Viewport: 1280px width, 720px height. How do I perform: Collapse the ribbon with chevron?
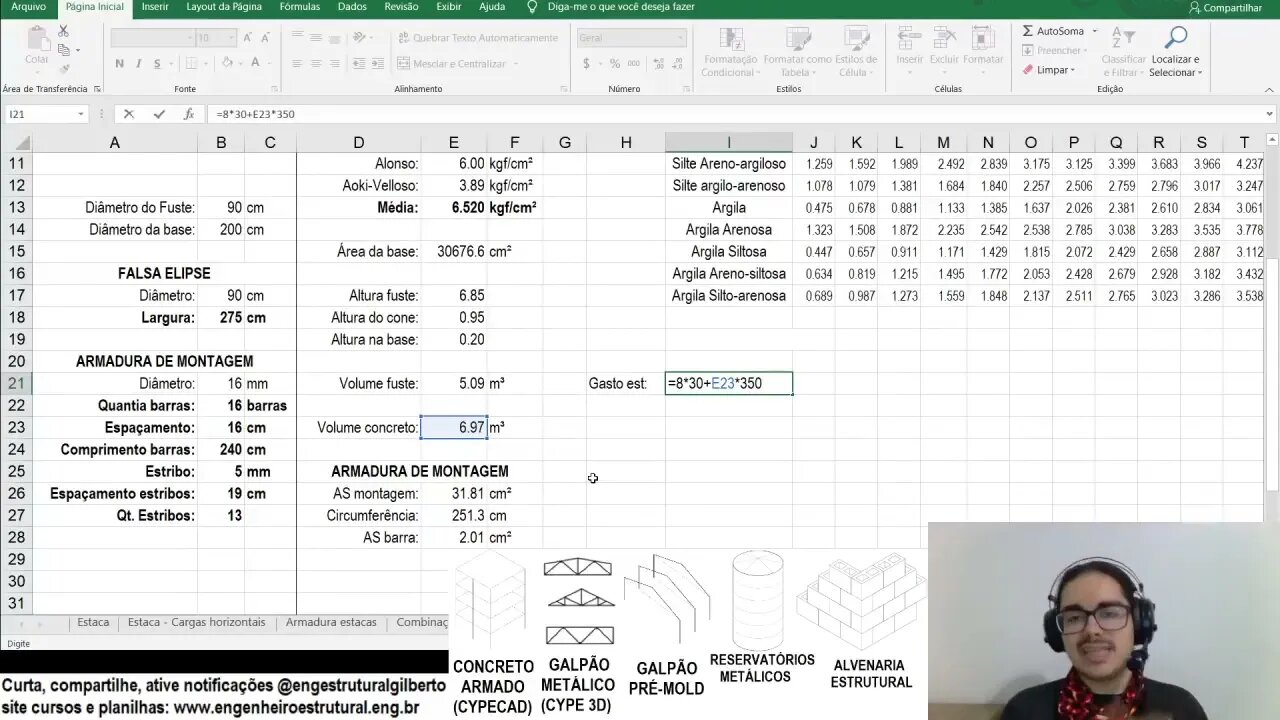pos(1270,89)
